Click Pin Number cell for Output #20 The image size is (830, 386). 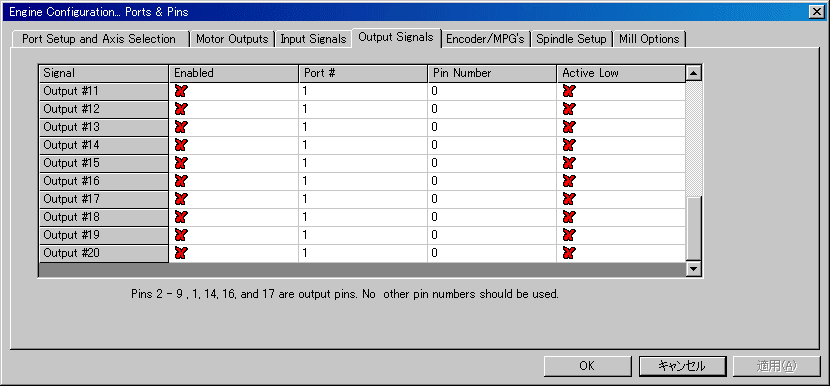tap(492, 253)
